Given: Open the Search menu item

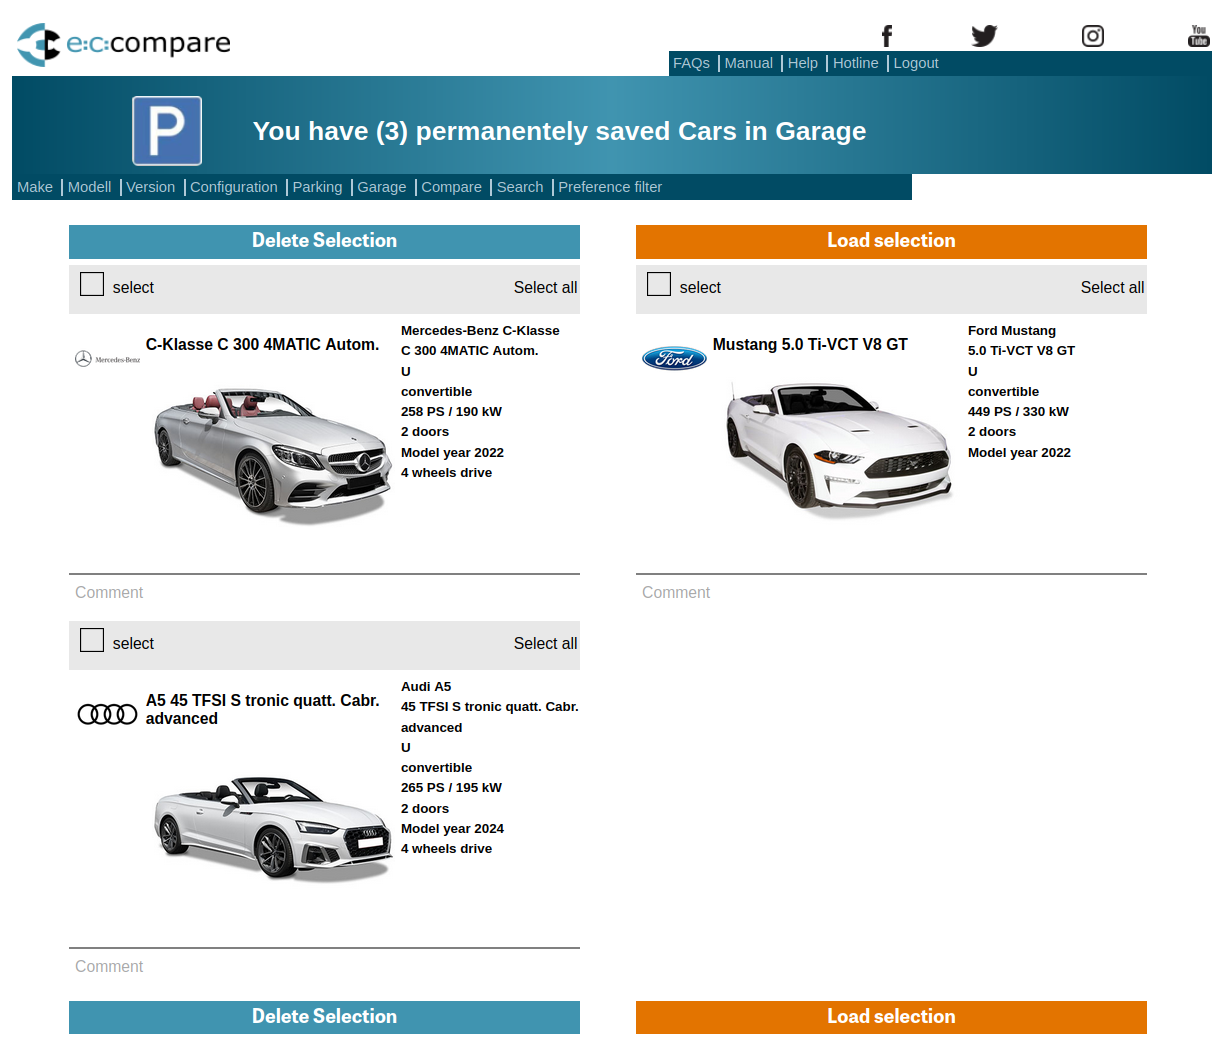Looking at the screenshot, I should coord(520,187).
